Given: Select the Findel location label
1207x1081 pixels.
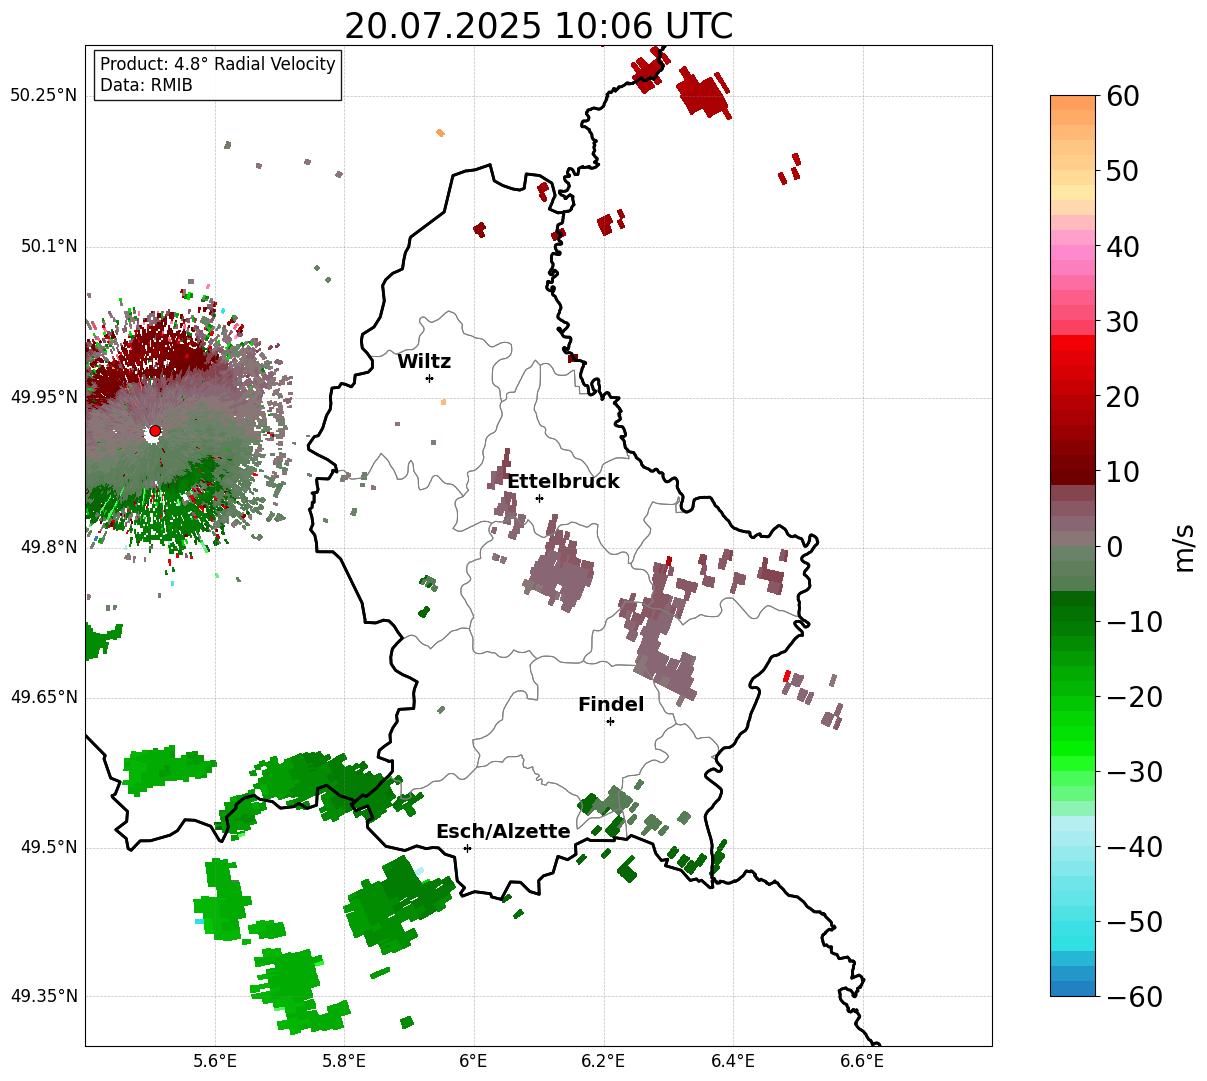Looking at the screenshot, I should click(x=611, y=705).
